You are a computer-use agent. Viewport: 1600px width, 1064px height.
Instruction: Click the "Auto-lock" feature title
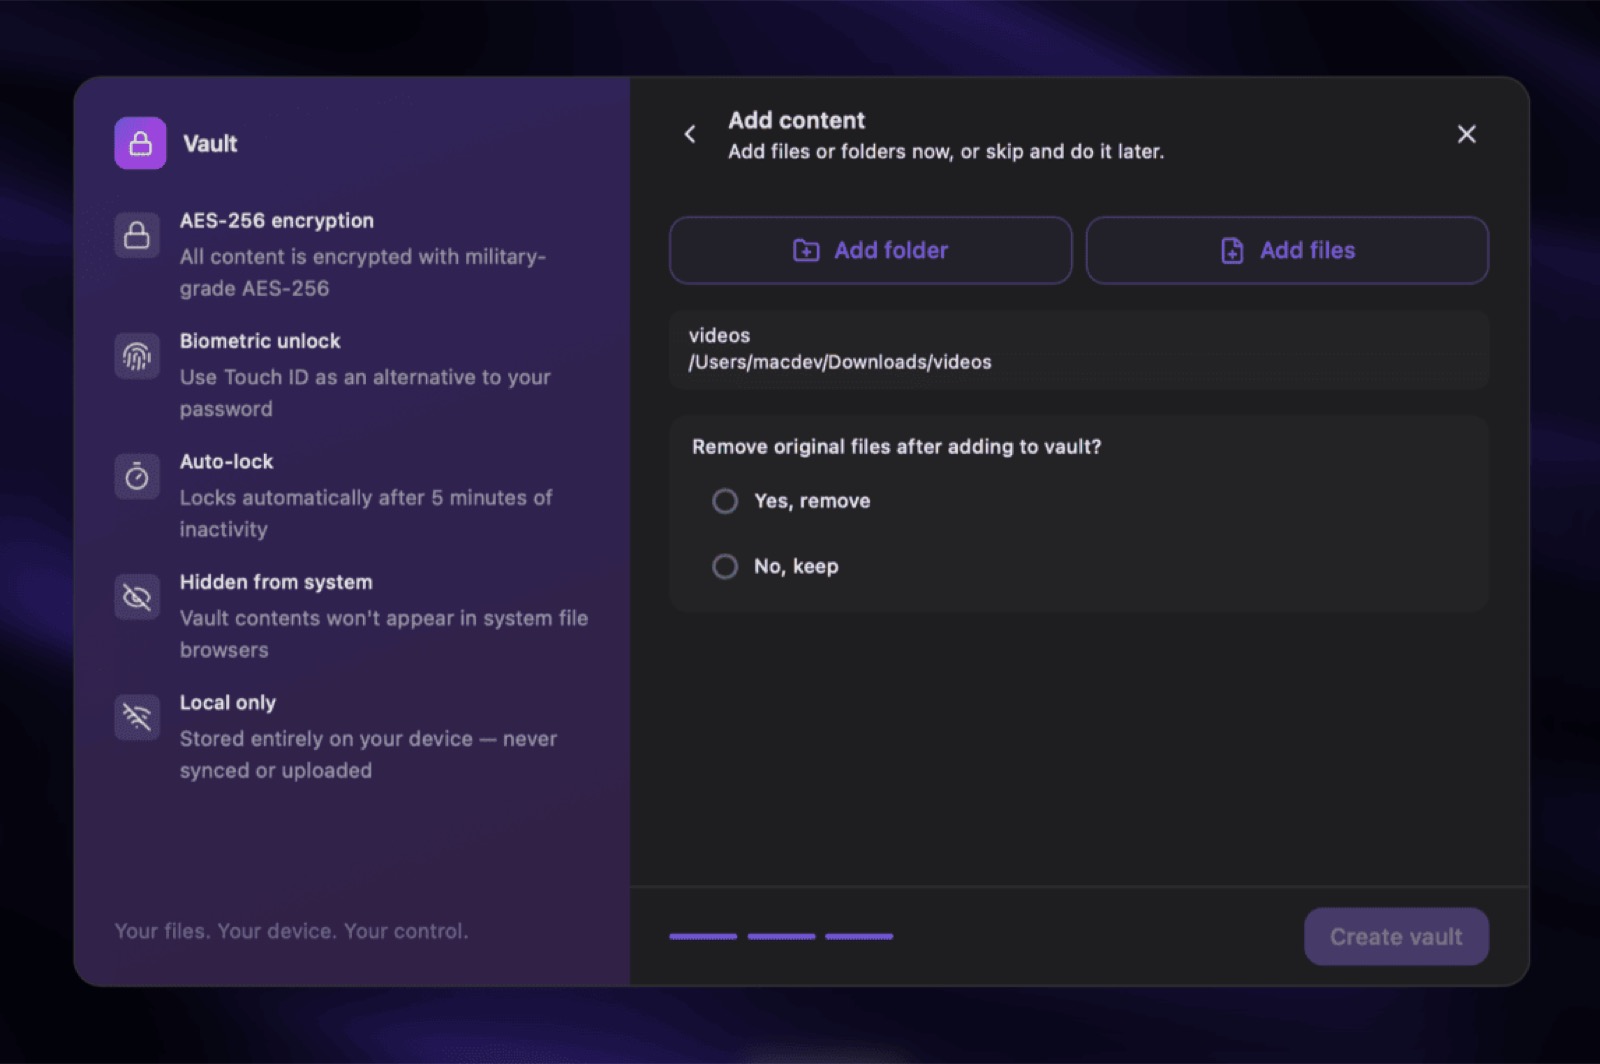[226, 461]
